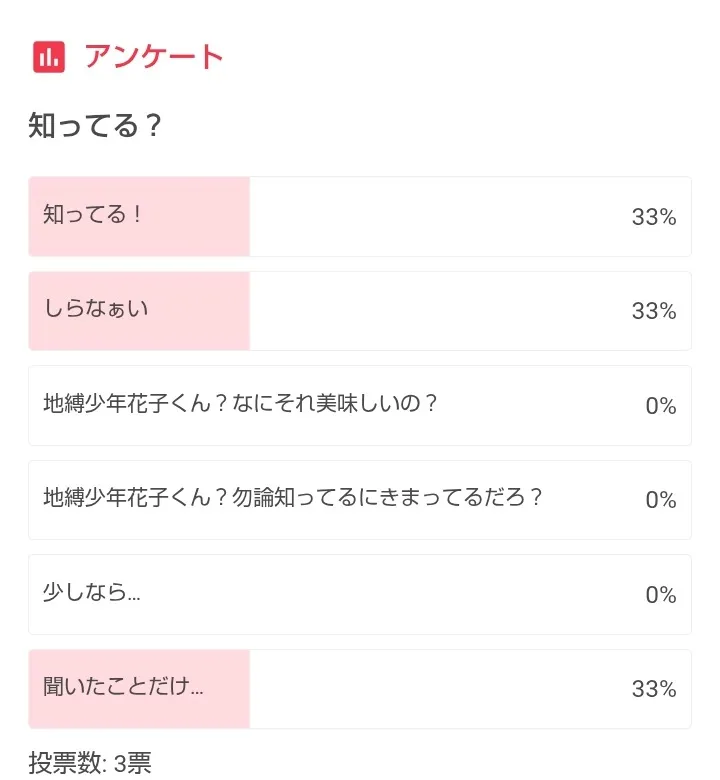720x780 pixels.
Task: Click the 33% result for 知ってる！
Action: tap(654, 217)
